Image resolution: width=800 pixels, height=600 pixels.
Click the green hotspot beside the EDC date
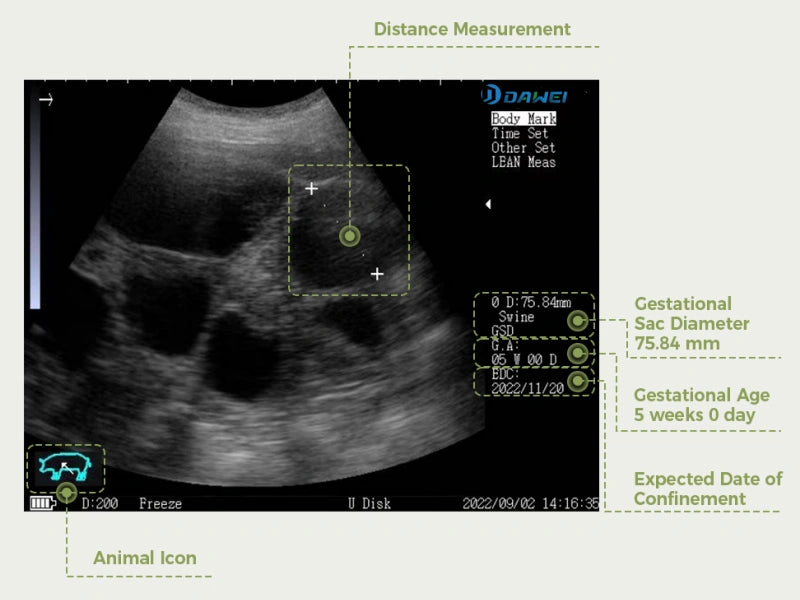click(x=577, y=381)
